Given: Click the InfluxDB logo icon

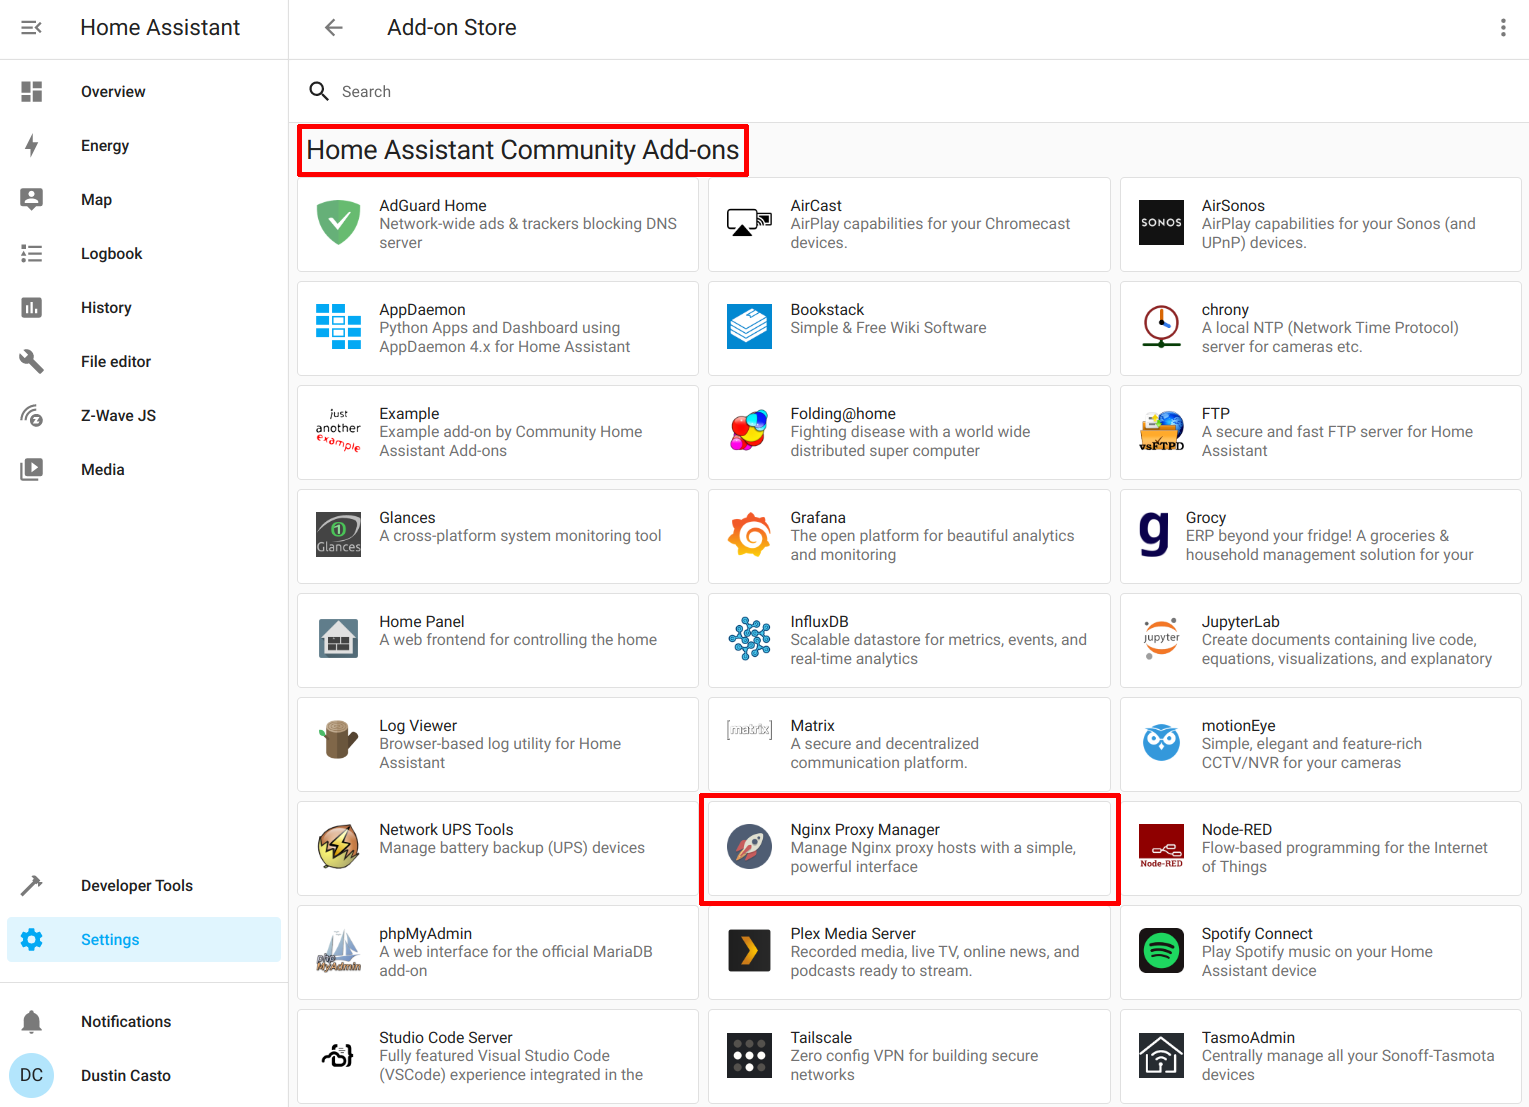Looking at the screenshot, I should (x=750, y=640).
